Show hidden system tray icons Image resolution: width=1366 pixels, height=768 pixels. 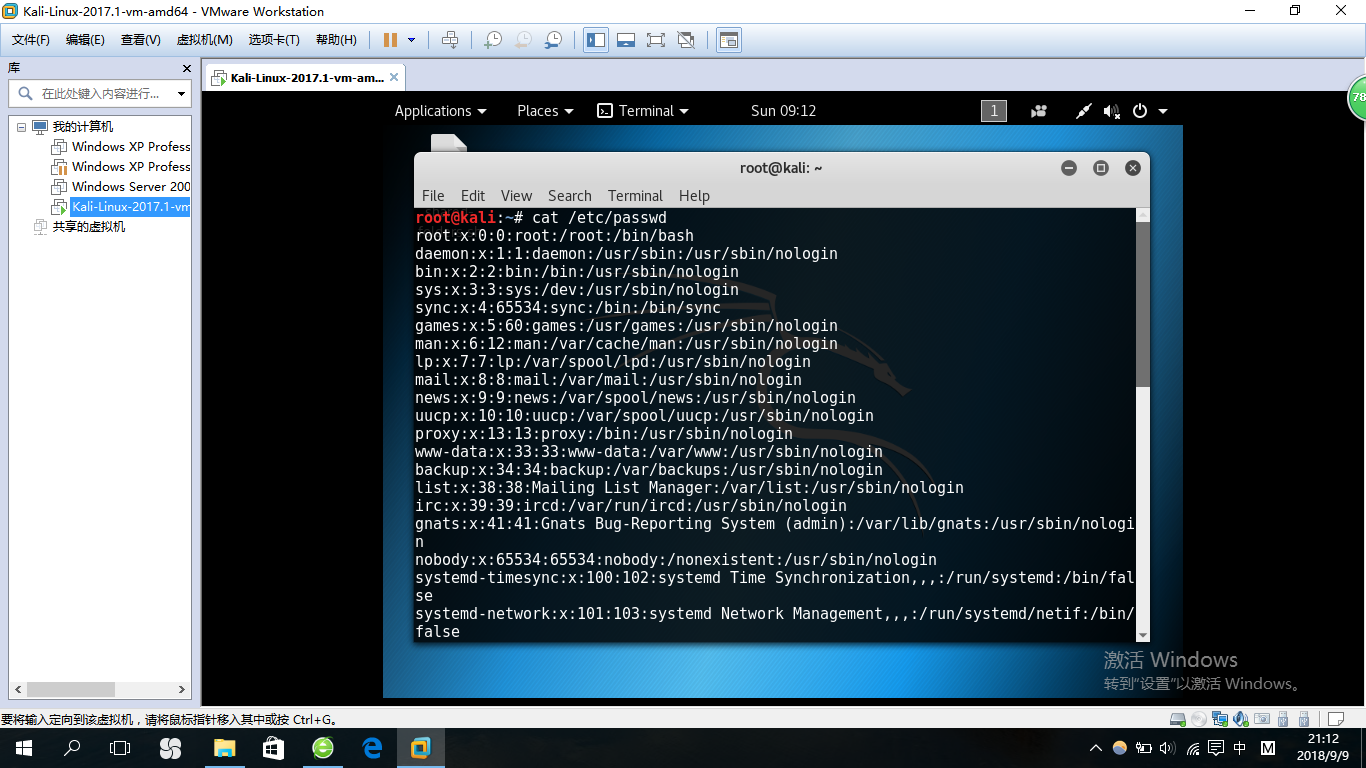coord(1096,748)
